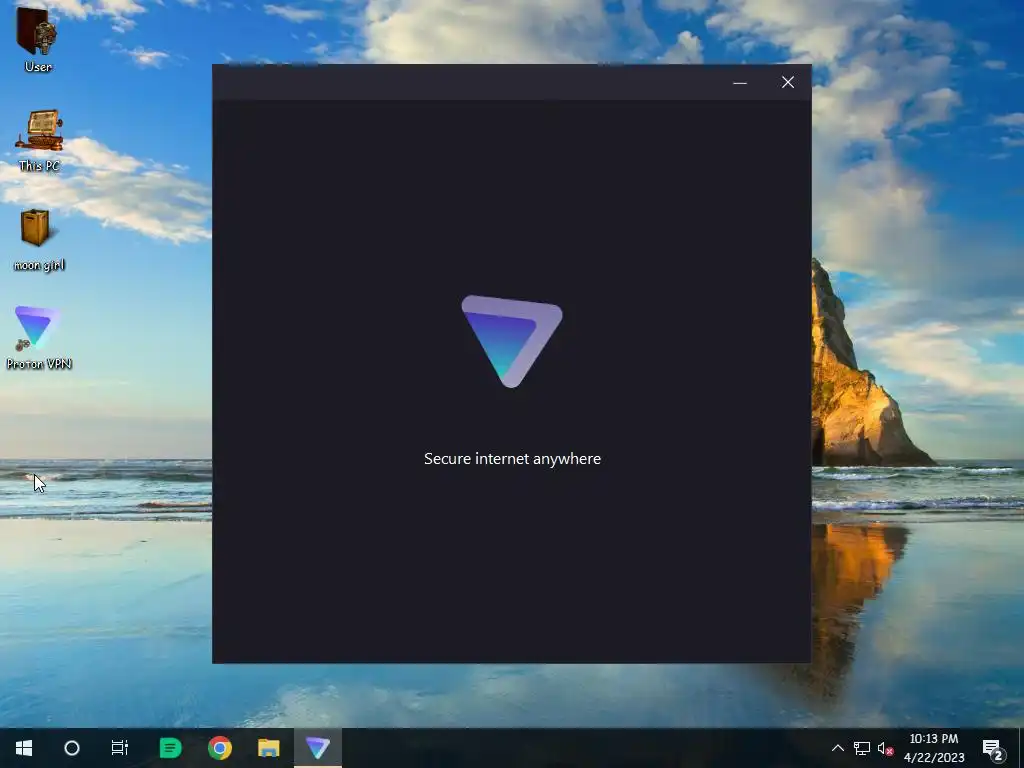Open the Action Center notifications icon

tap(993, 749)
